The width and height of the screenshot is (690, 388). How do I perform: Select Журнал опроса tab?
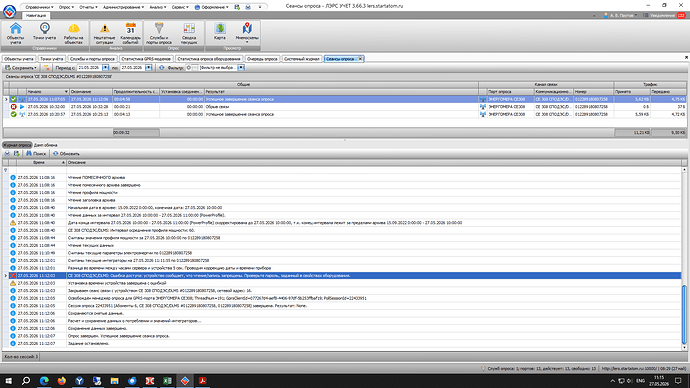click(17, 145)
